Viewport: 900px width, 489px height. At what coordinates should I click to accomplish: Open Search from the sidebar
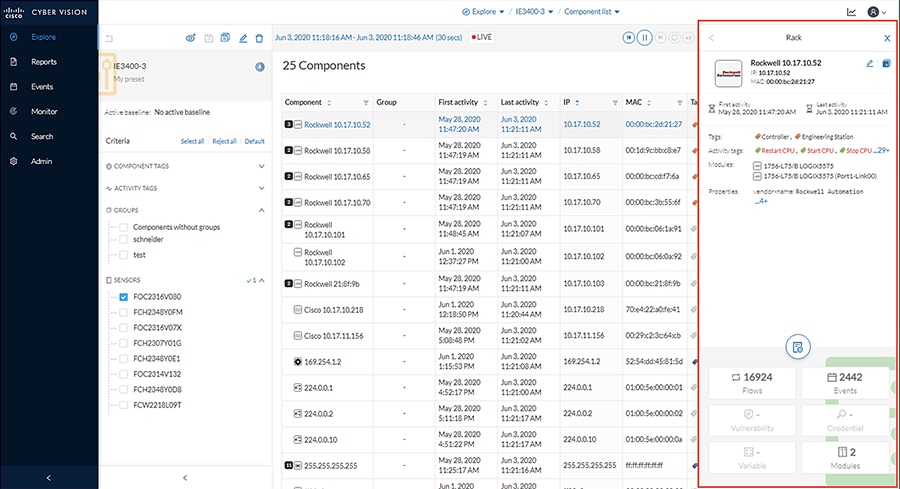point(42,137)
